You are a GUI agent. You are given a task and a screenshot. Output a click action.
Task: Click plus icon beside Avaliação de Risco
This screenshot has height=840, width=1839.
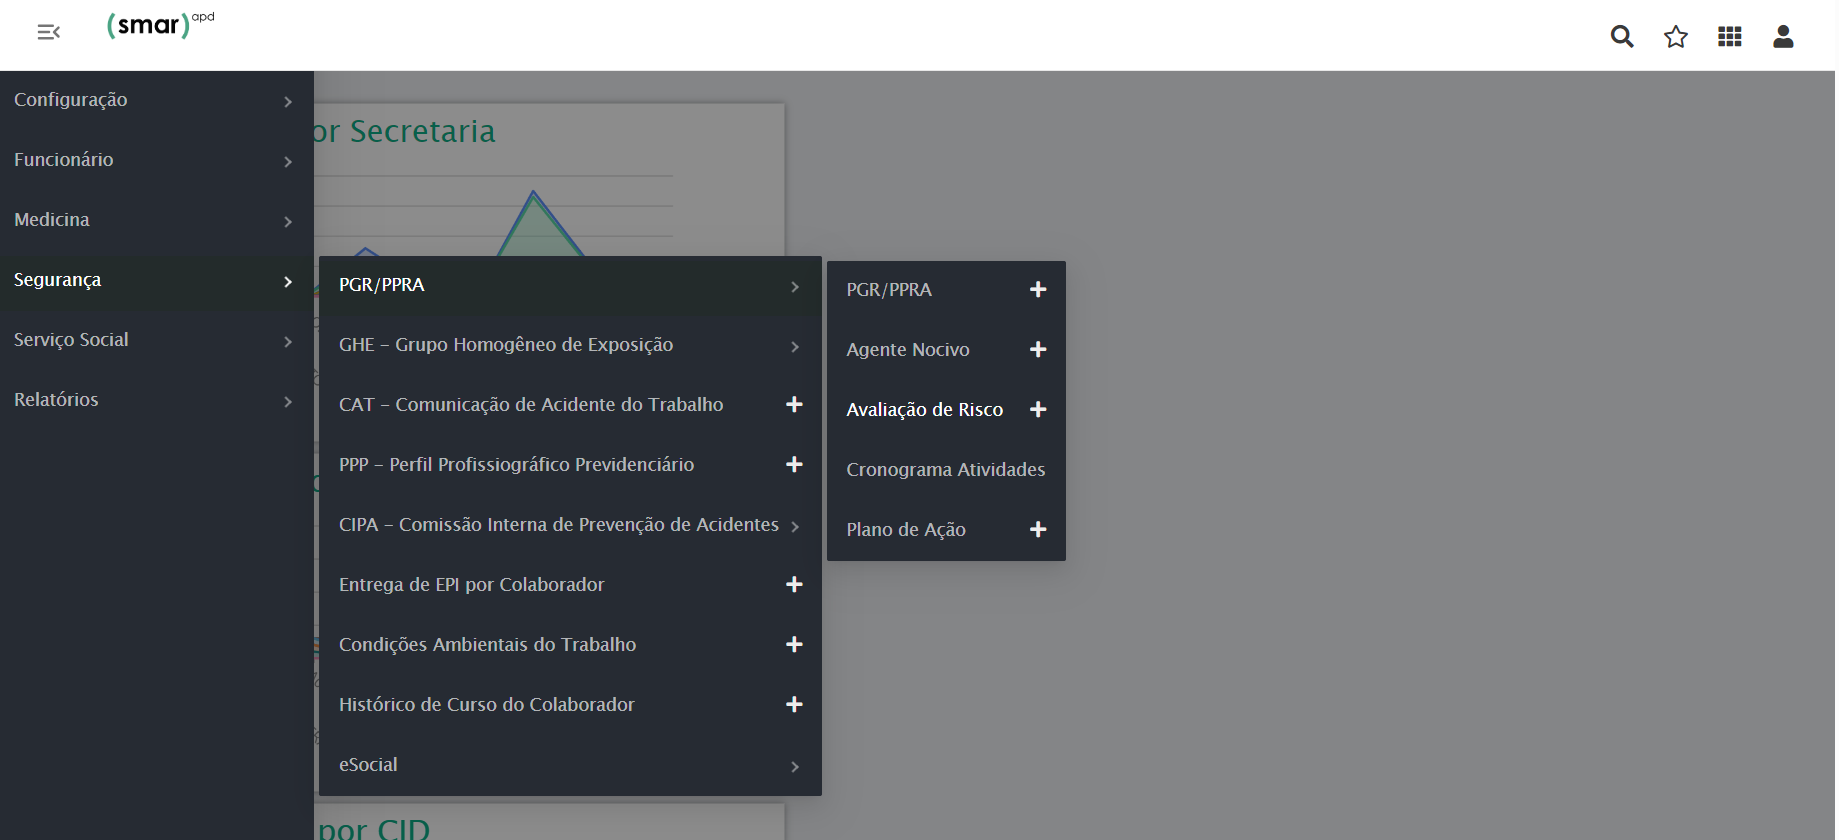pyautogui.click(x=1038, y=409)
